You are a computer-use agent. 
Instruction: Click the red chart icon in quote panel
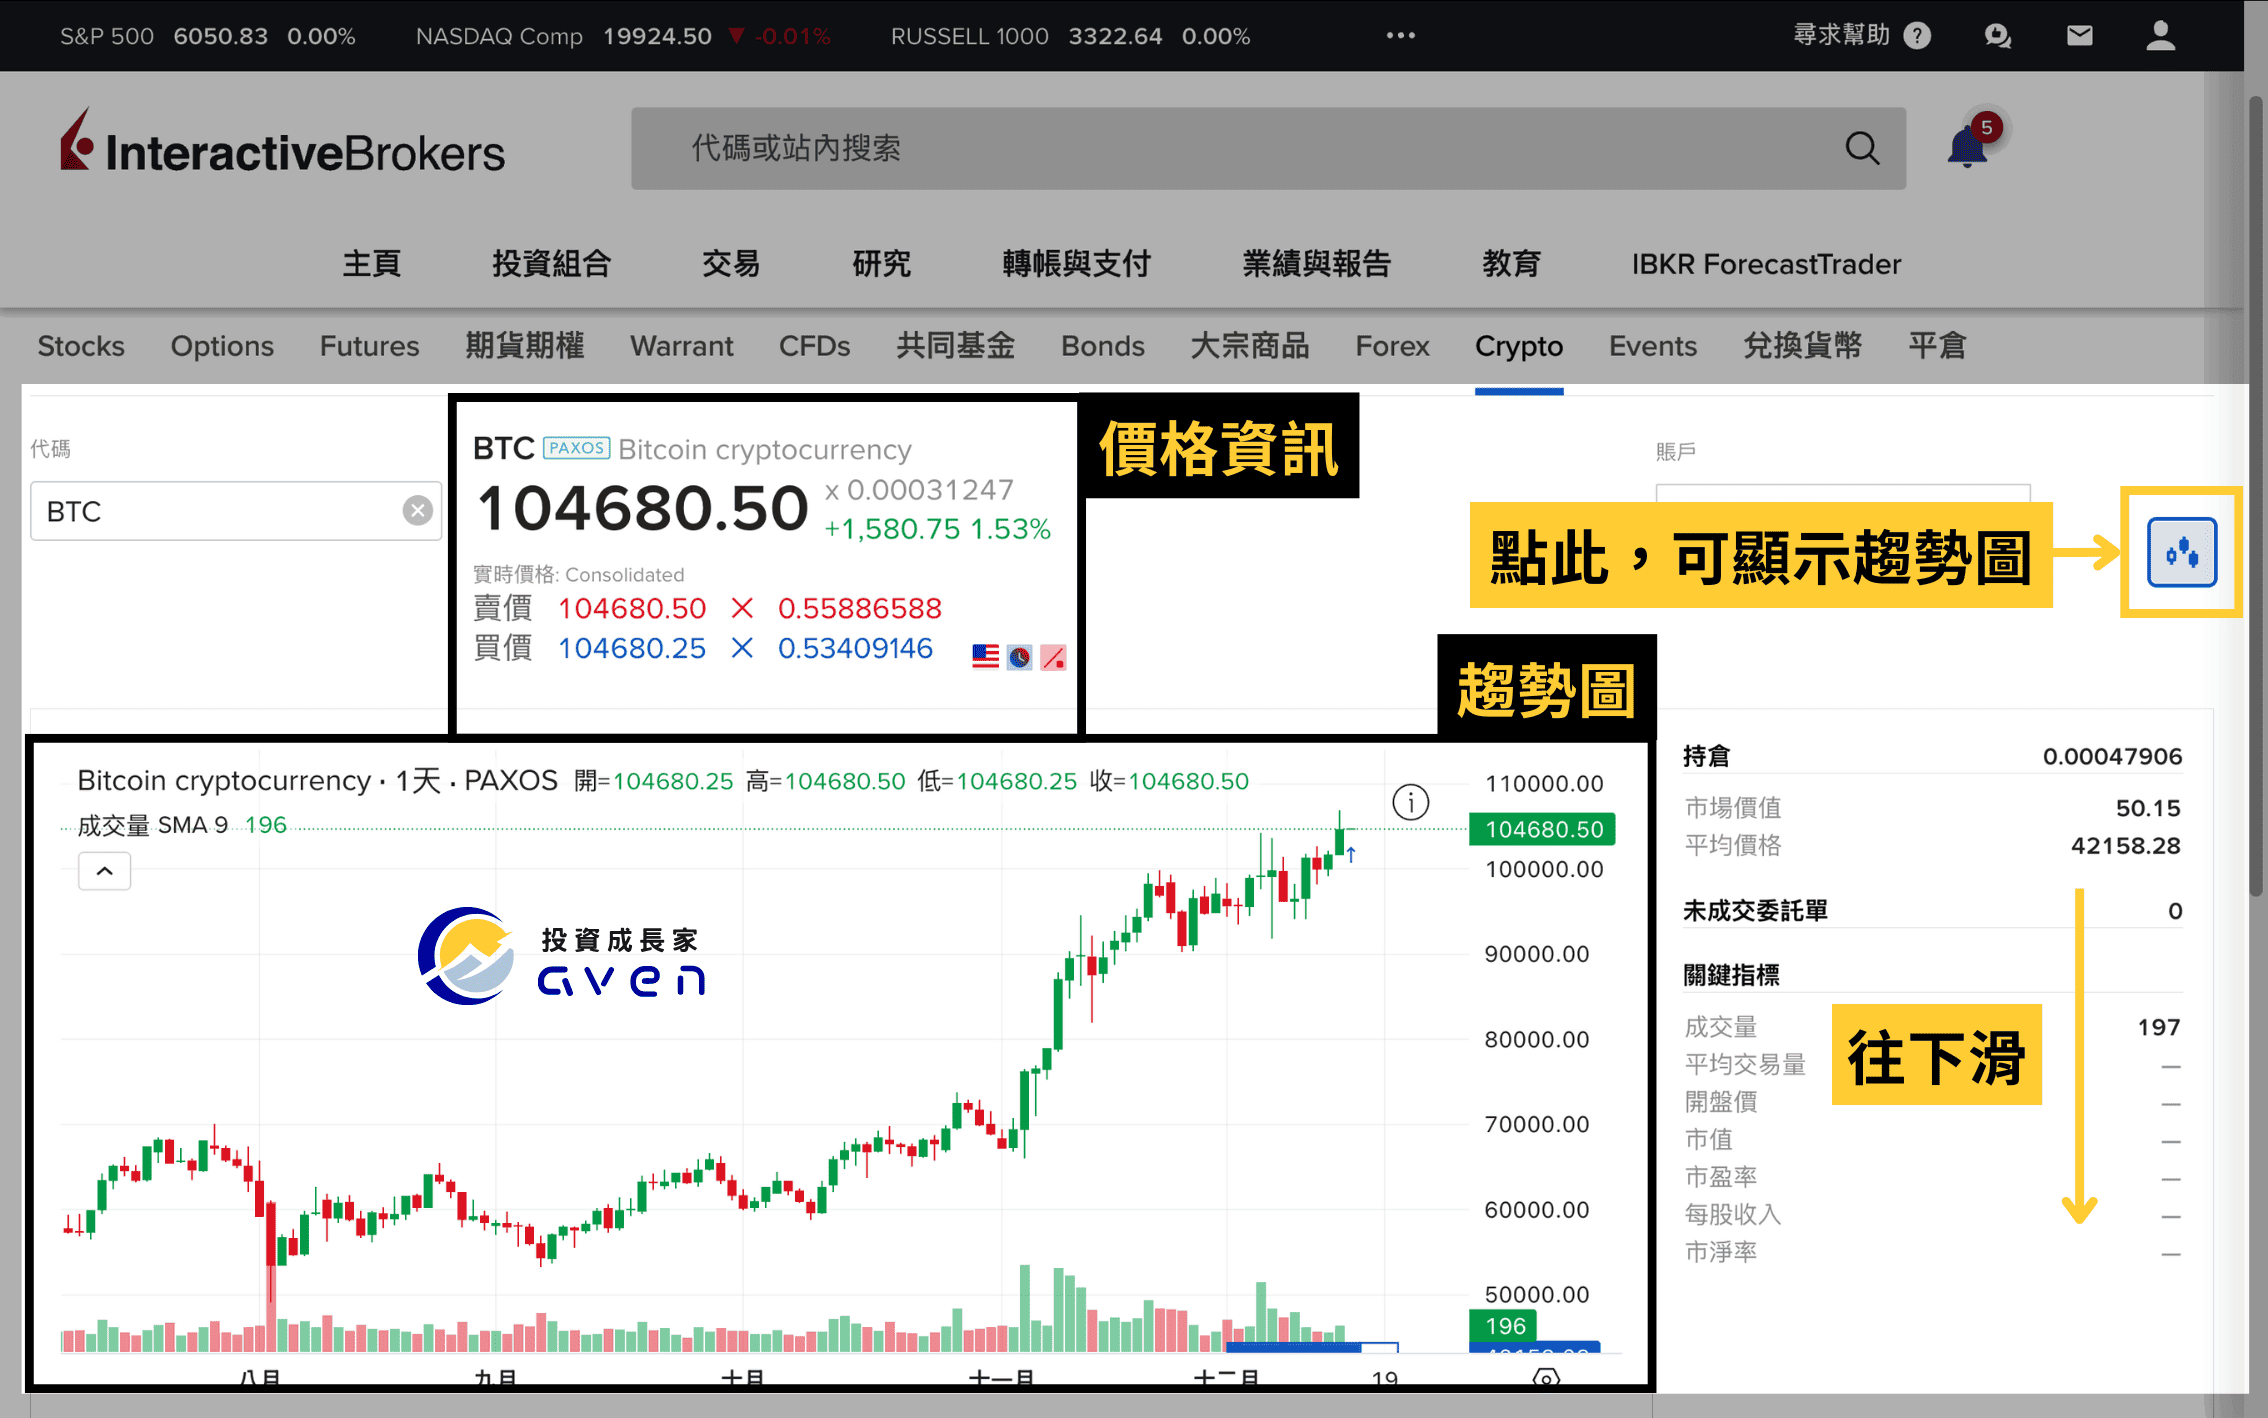1053,657
